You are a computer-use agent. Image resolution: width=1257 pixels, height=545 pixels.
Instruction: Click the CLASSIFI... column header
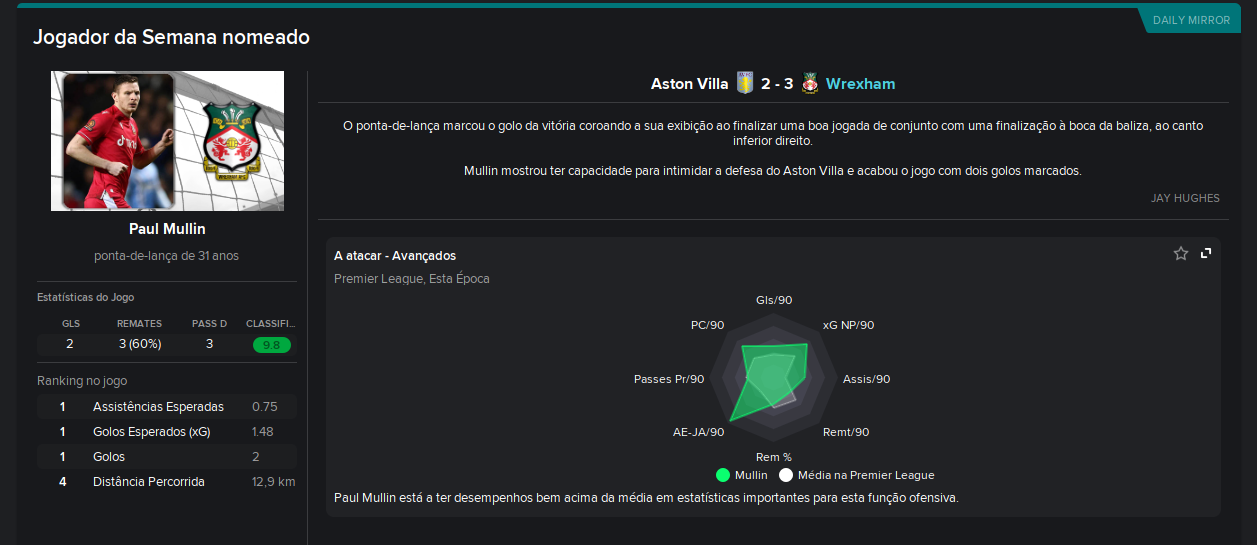coord(271,324)
